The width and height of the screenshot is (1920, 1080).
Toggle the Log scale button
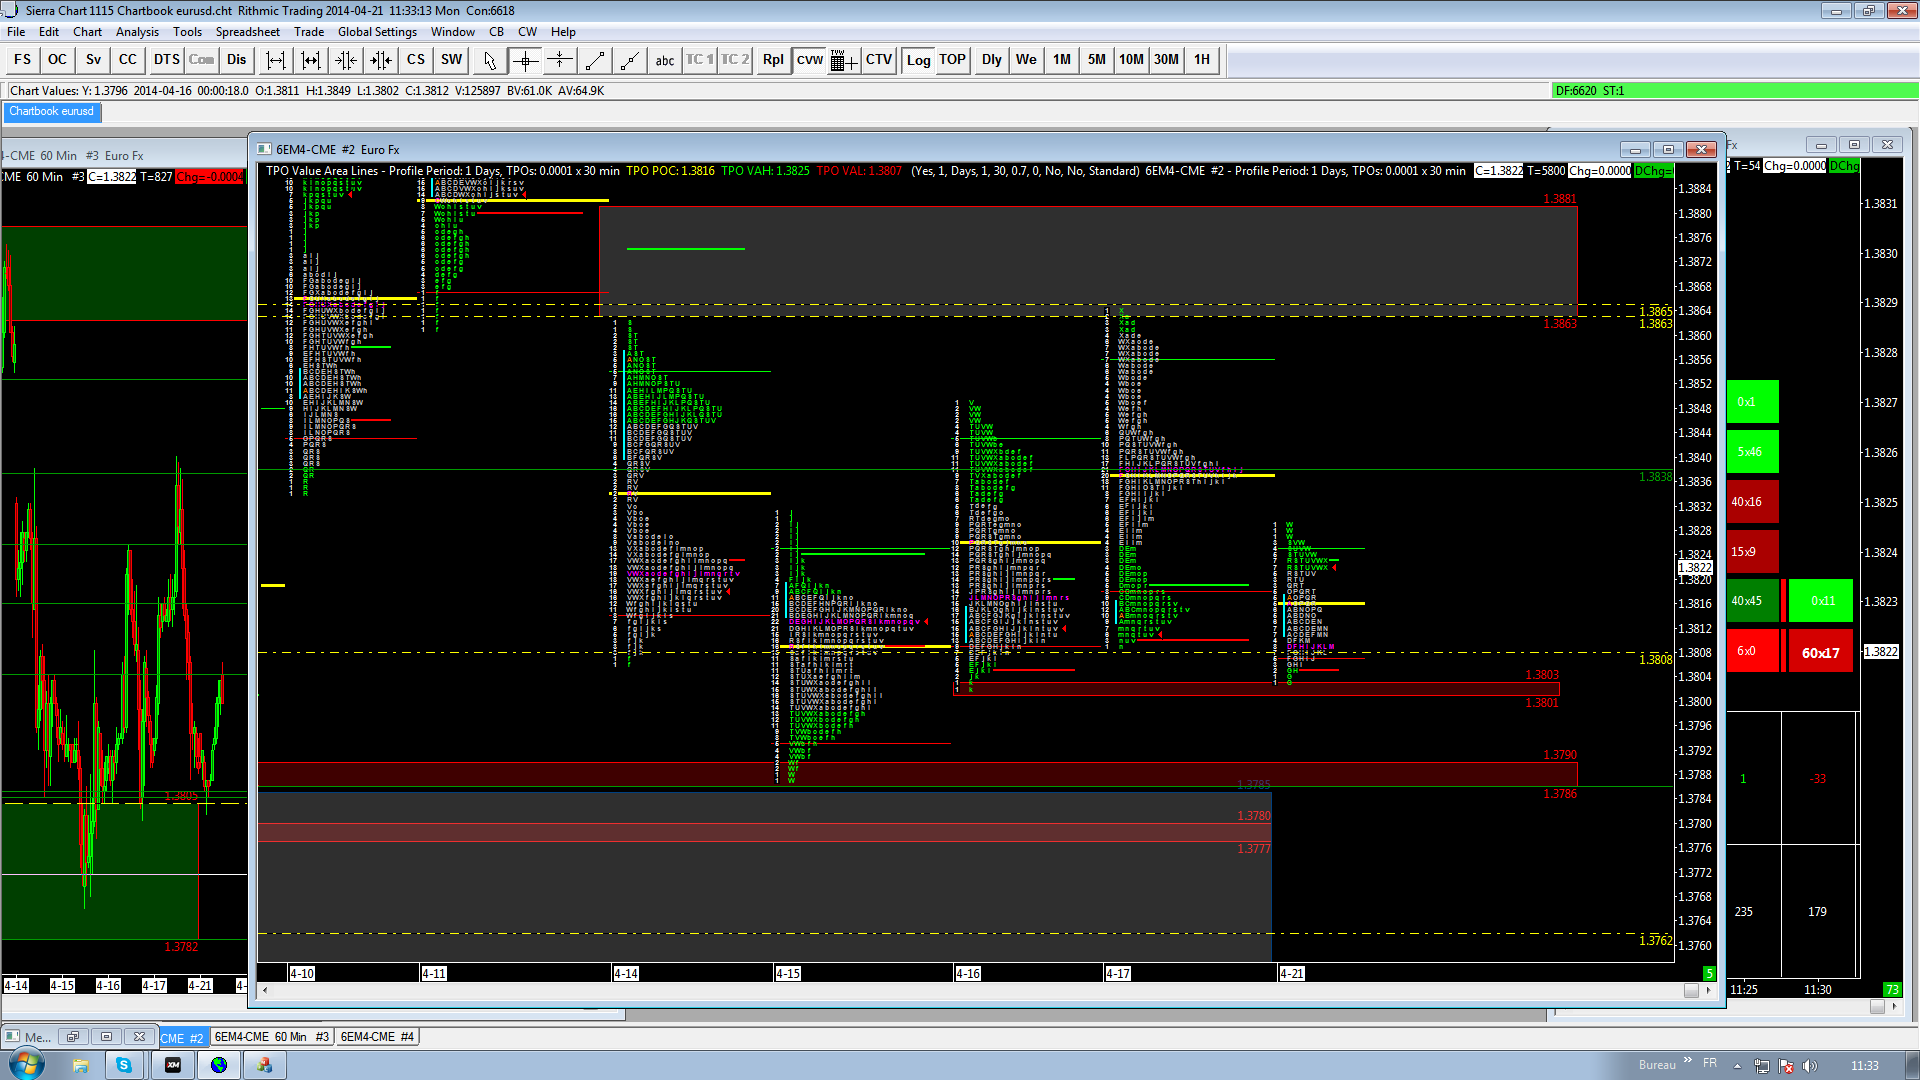(x=918, y=60)
